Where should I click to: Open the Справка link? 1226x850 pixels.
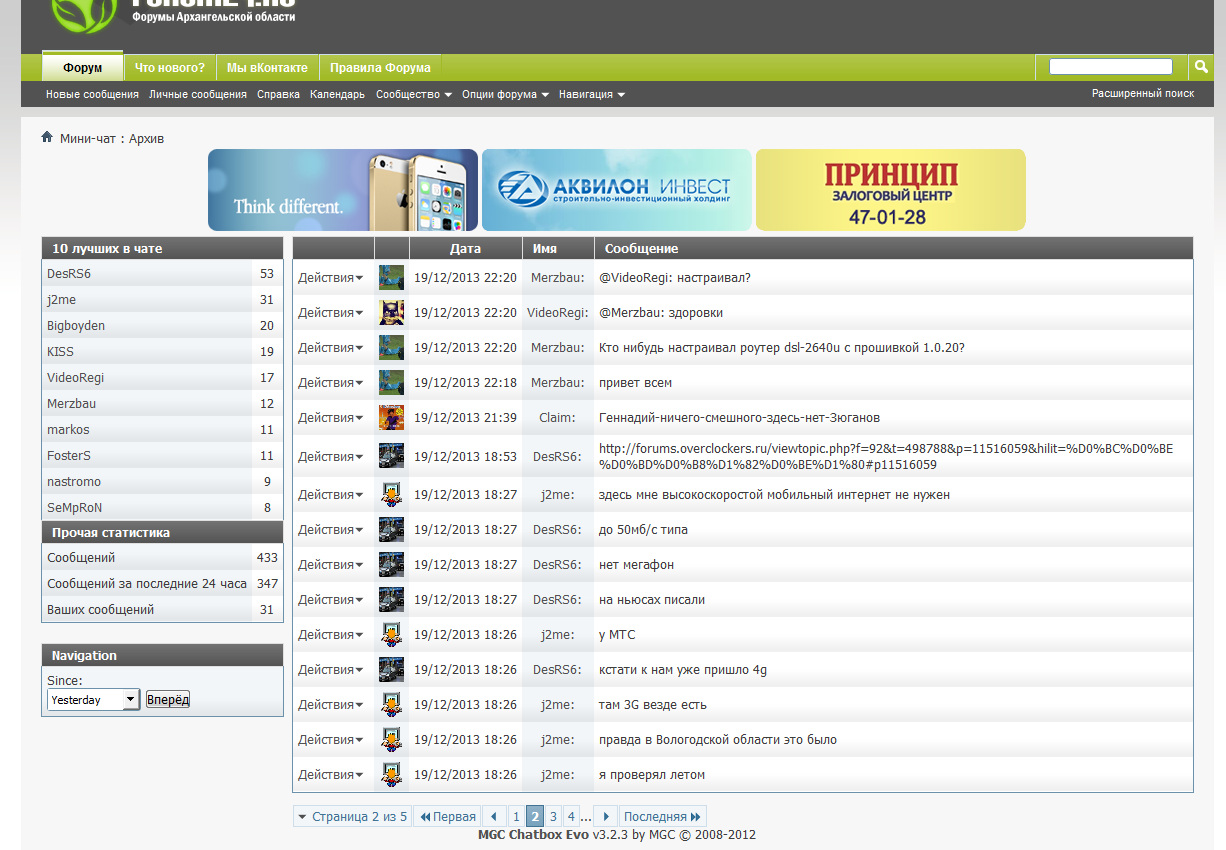[278, 94]
